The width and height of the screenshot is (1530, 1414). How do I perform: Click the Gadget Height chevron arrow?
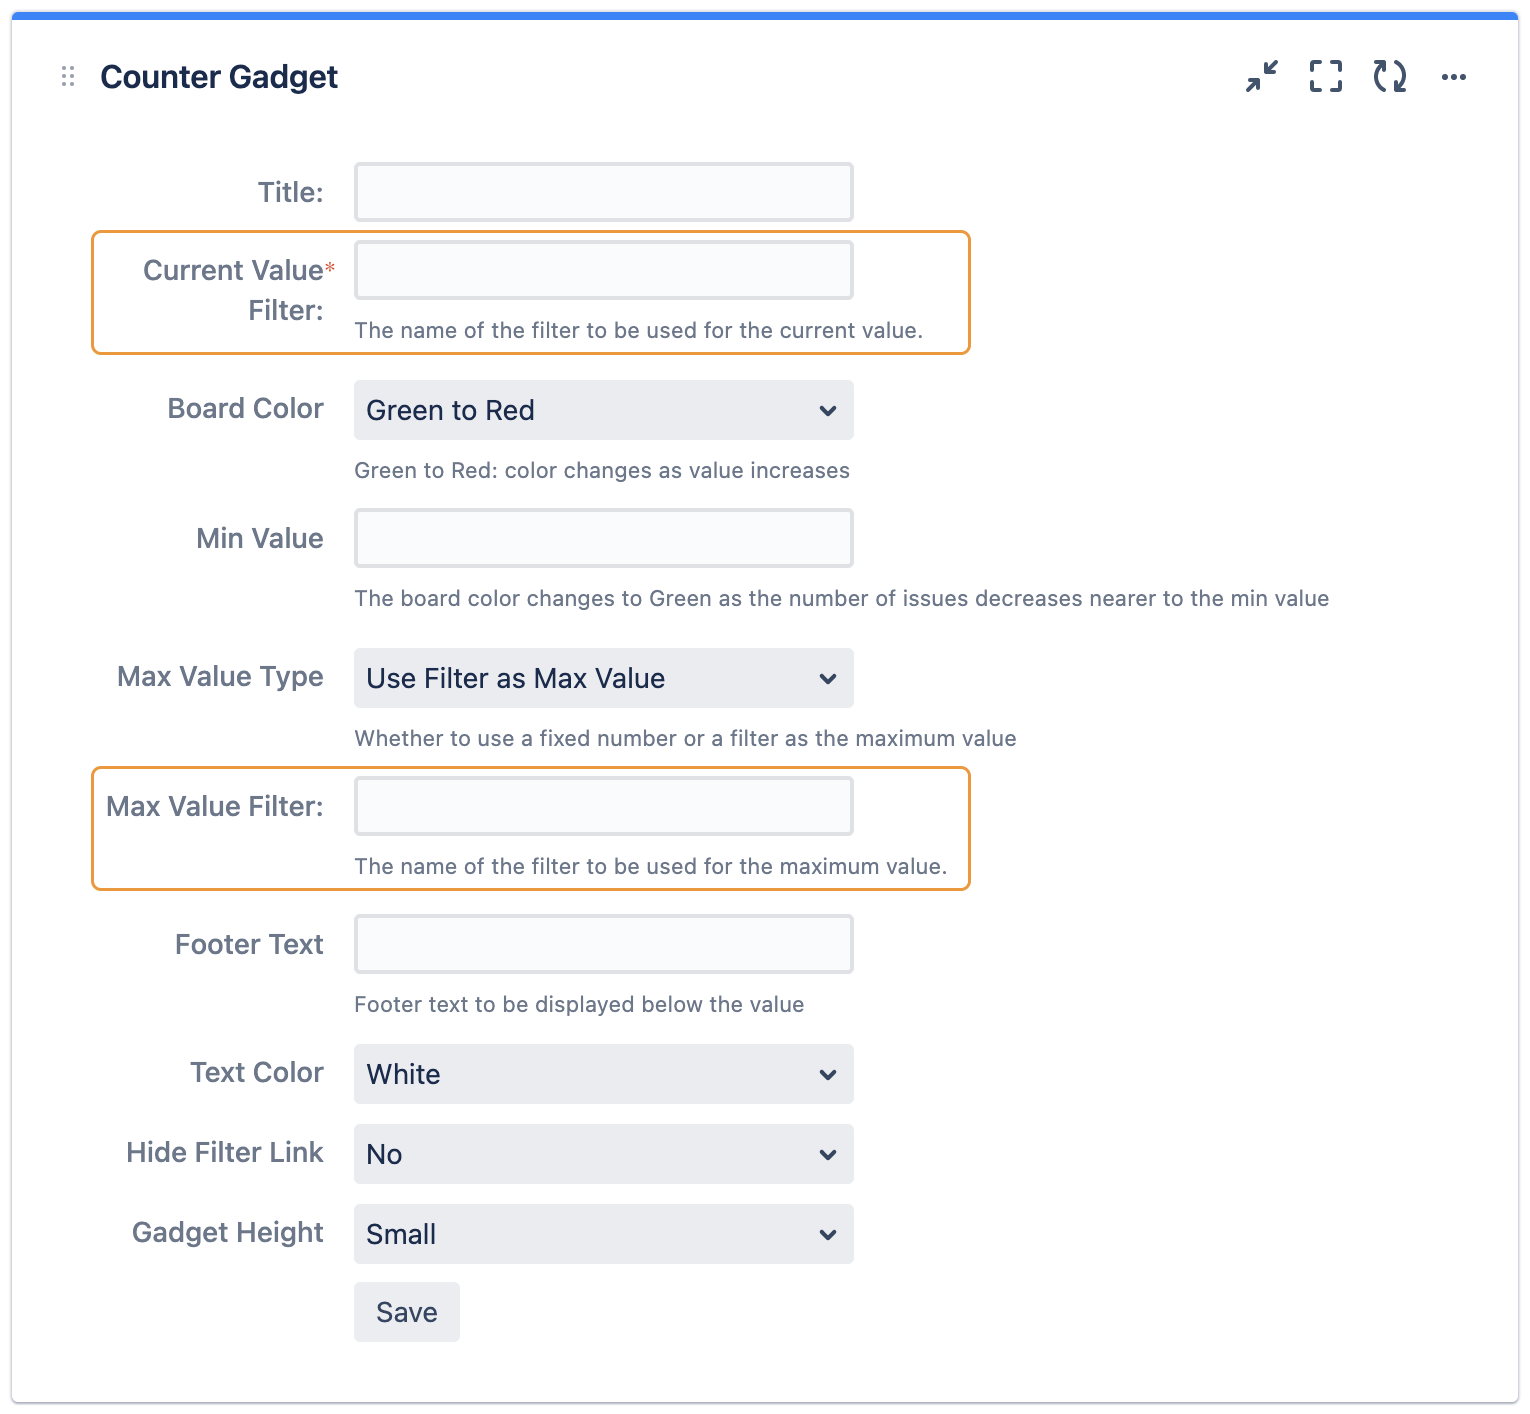click(828, 1234)
